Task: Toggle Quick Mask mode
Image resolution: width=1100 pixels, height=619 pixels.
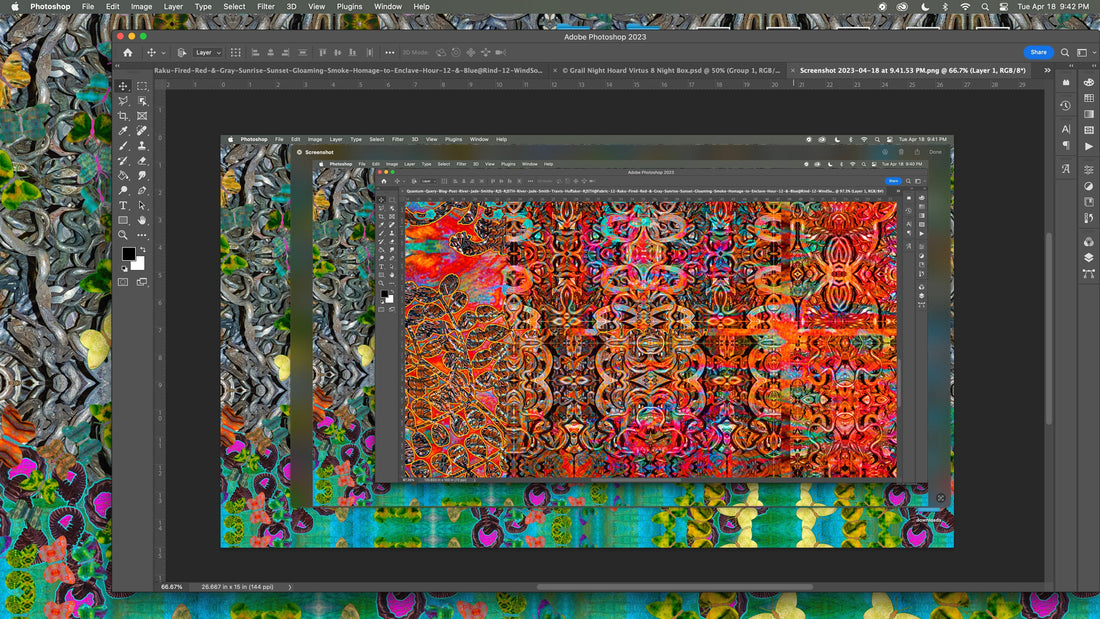Action: coord(123,282)
